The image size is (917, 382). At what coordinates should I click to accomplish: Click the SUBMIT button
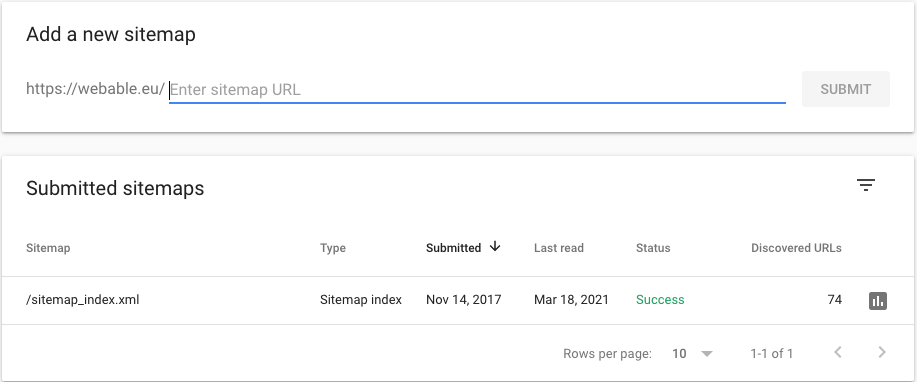coord(846,89)
